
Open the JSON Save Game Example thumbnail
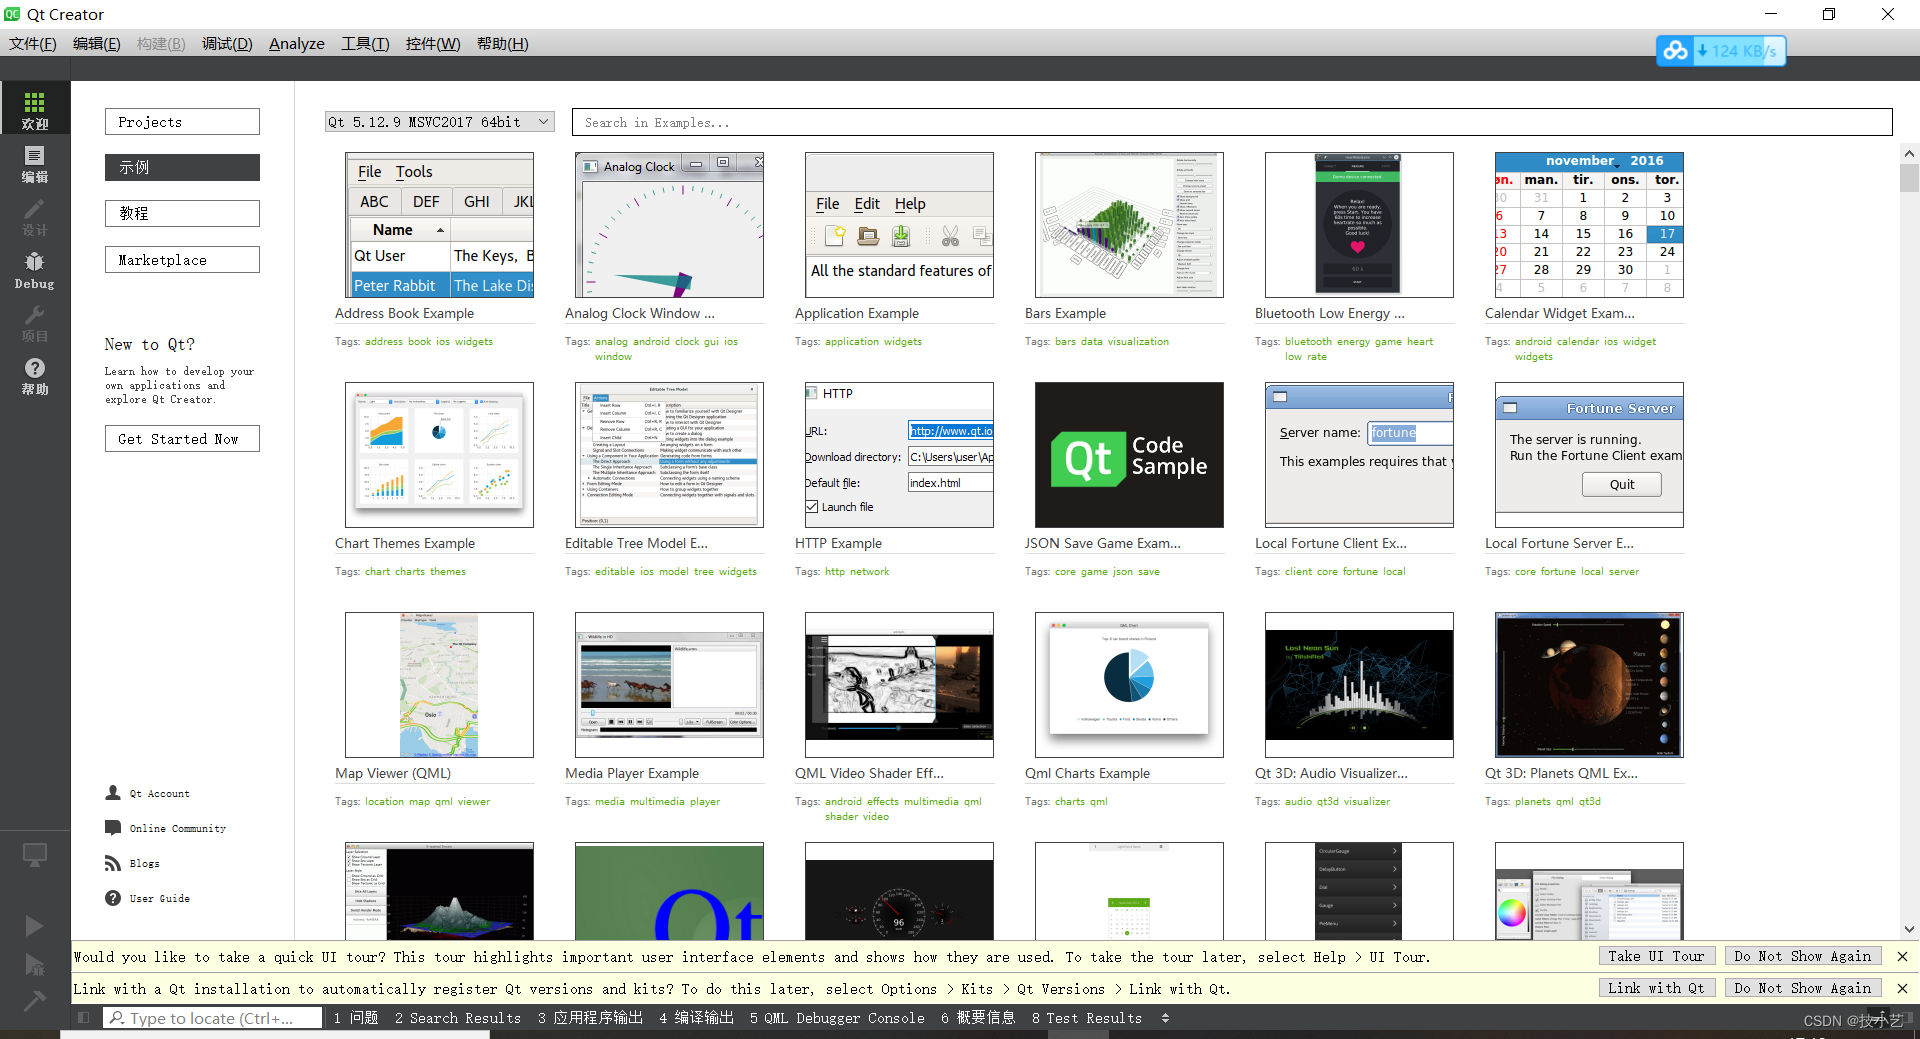[1129, 455]
